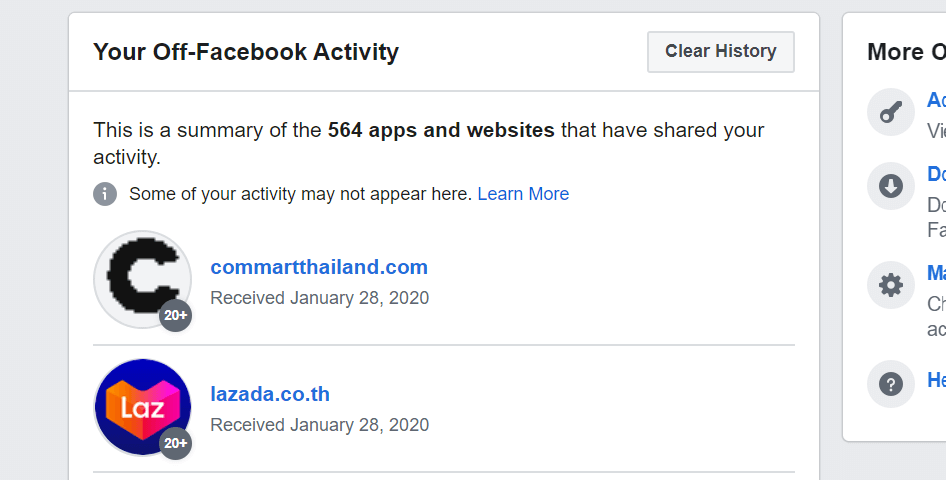Open the blue link beside download icon

[x=936, y=174]
